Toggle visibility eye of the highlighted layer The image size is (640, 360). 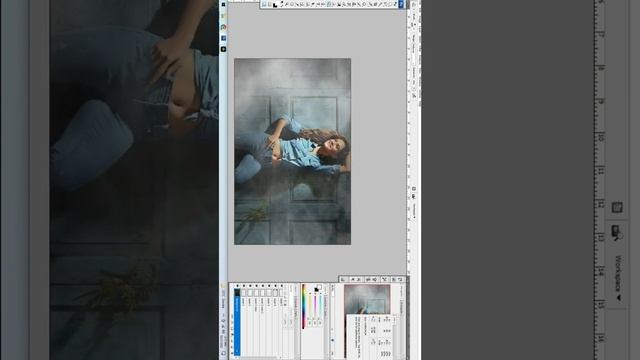pyautogui.click(x=238, y=286)
